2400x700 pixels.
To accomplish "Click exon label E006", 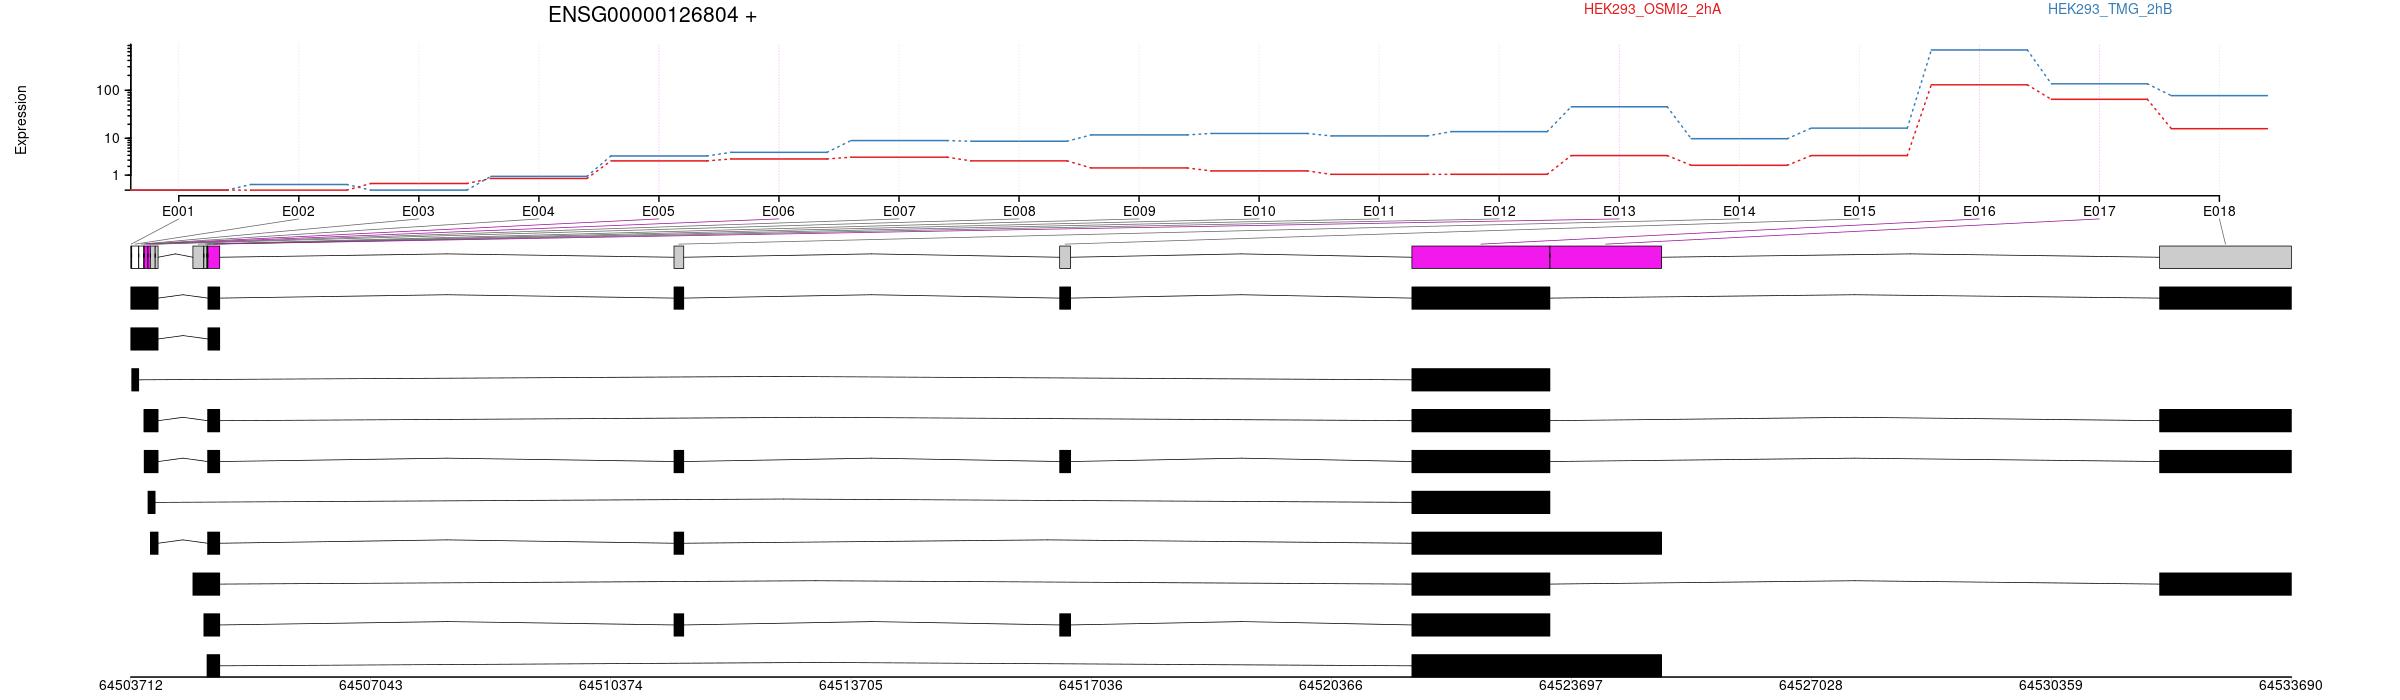I will tap(778, 211).
